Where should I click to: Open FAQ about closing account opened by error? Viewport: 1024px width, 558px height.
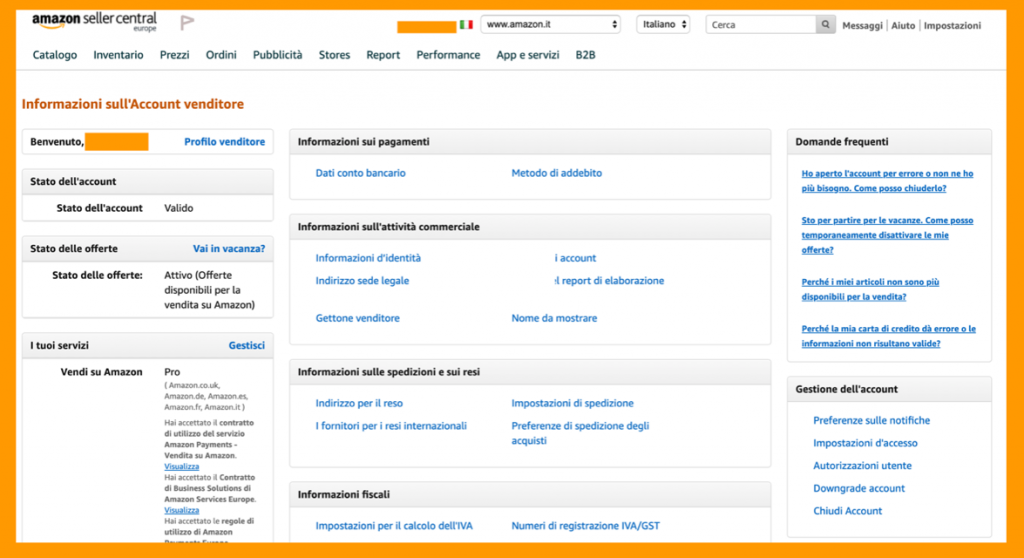point(888,181)
